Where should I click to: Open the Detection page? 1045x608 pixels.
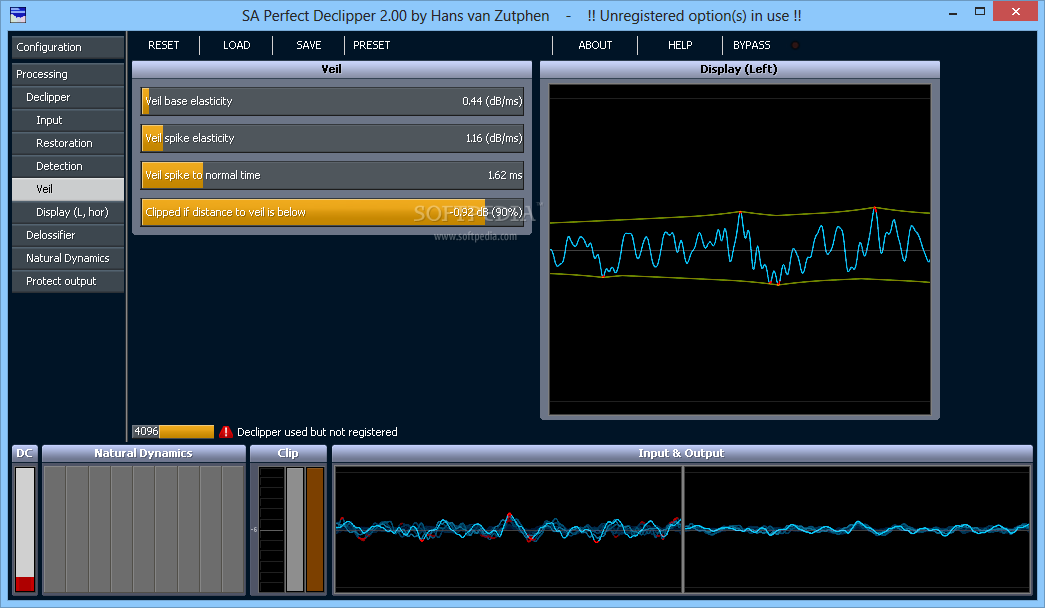[68, 166]
